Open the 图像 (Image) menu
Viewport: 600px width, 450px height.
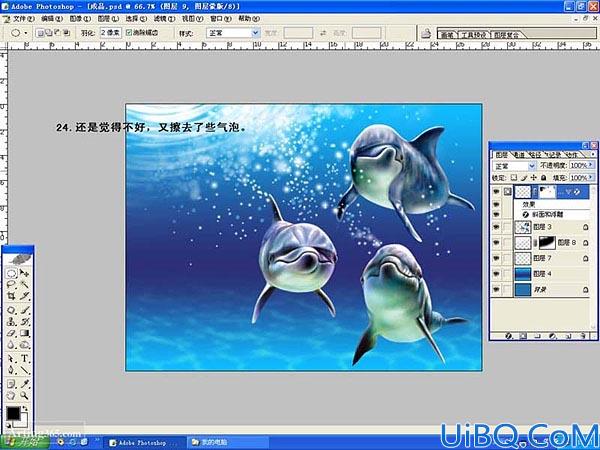(x=80, y=18)
